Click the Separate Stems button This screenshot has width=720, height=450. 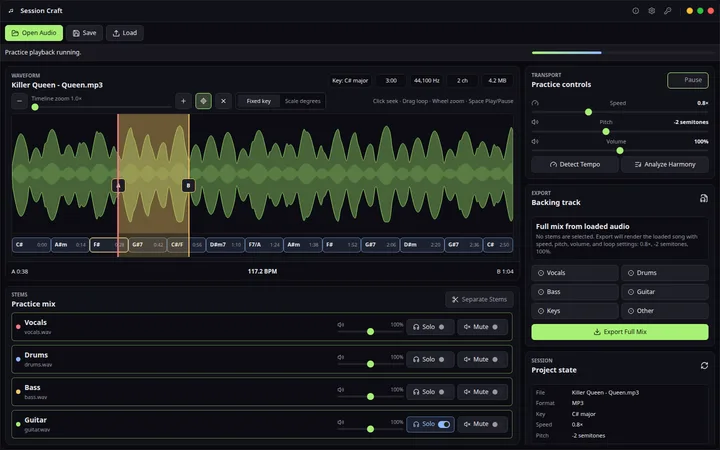click(479, 299)
